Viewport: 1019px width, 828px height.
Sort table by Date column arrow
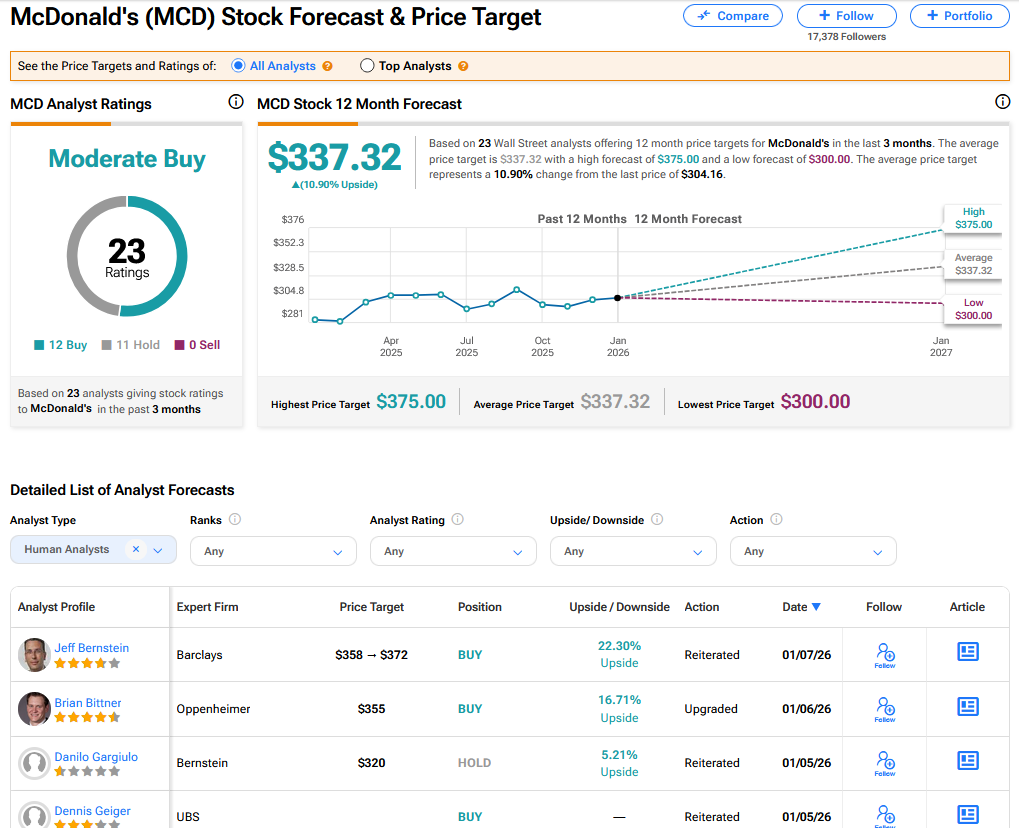[816, 607]
